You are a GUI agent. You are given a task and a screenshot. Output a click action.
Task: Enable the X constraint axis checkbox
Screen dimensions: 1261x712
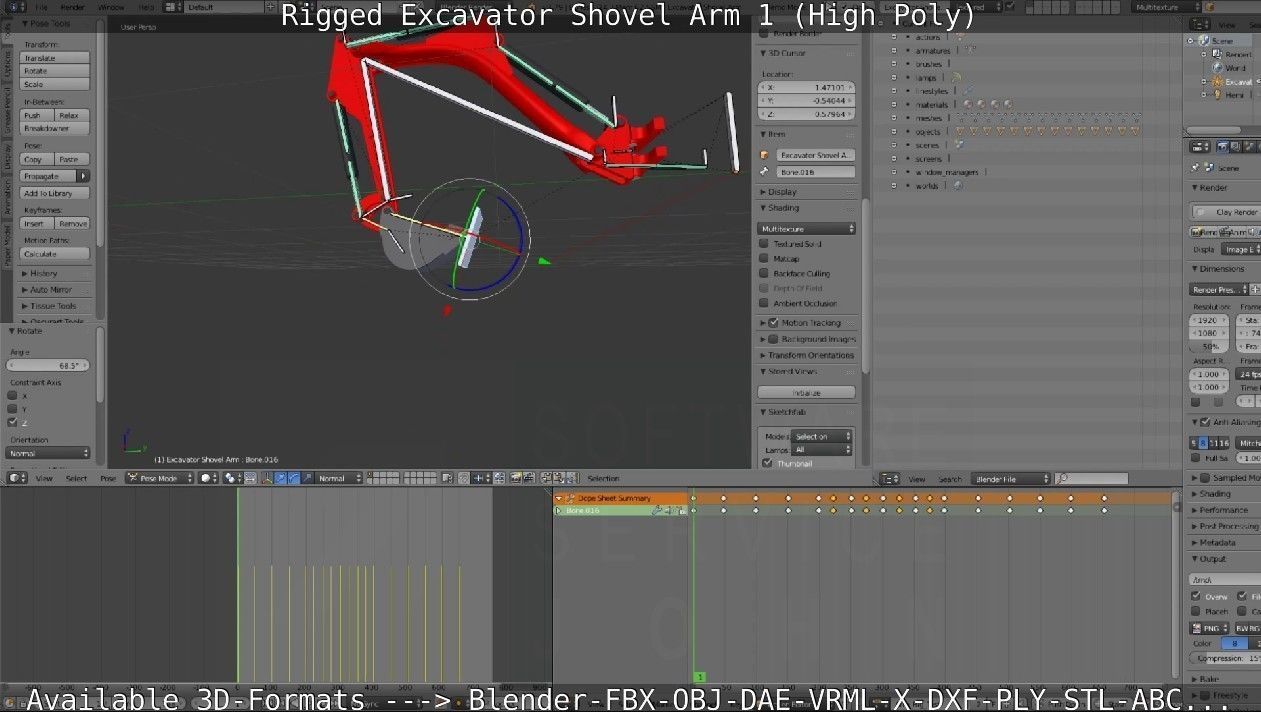pos(12,396)
